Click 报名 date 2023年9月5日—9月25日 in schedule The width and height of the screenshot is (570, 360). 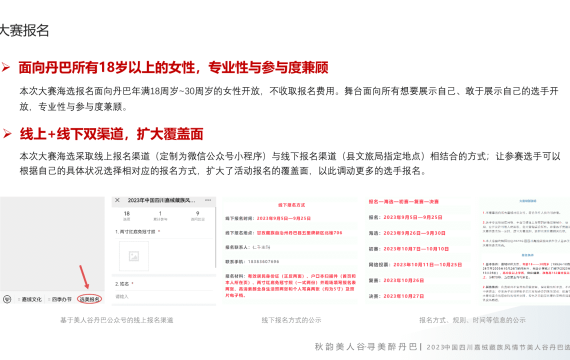(x=413, y=217)
